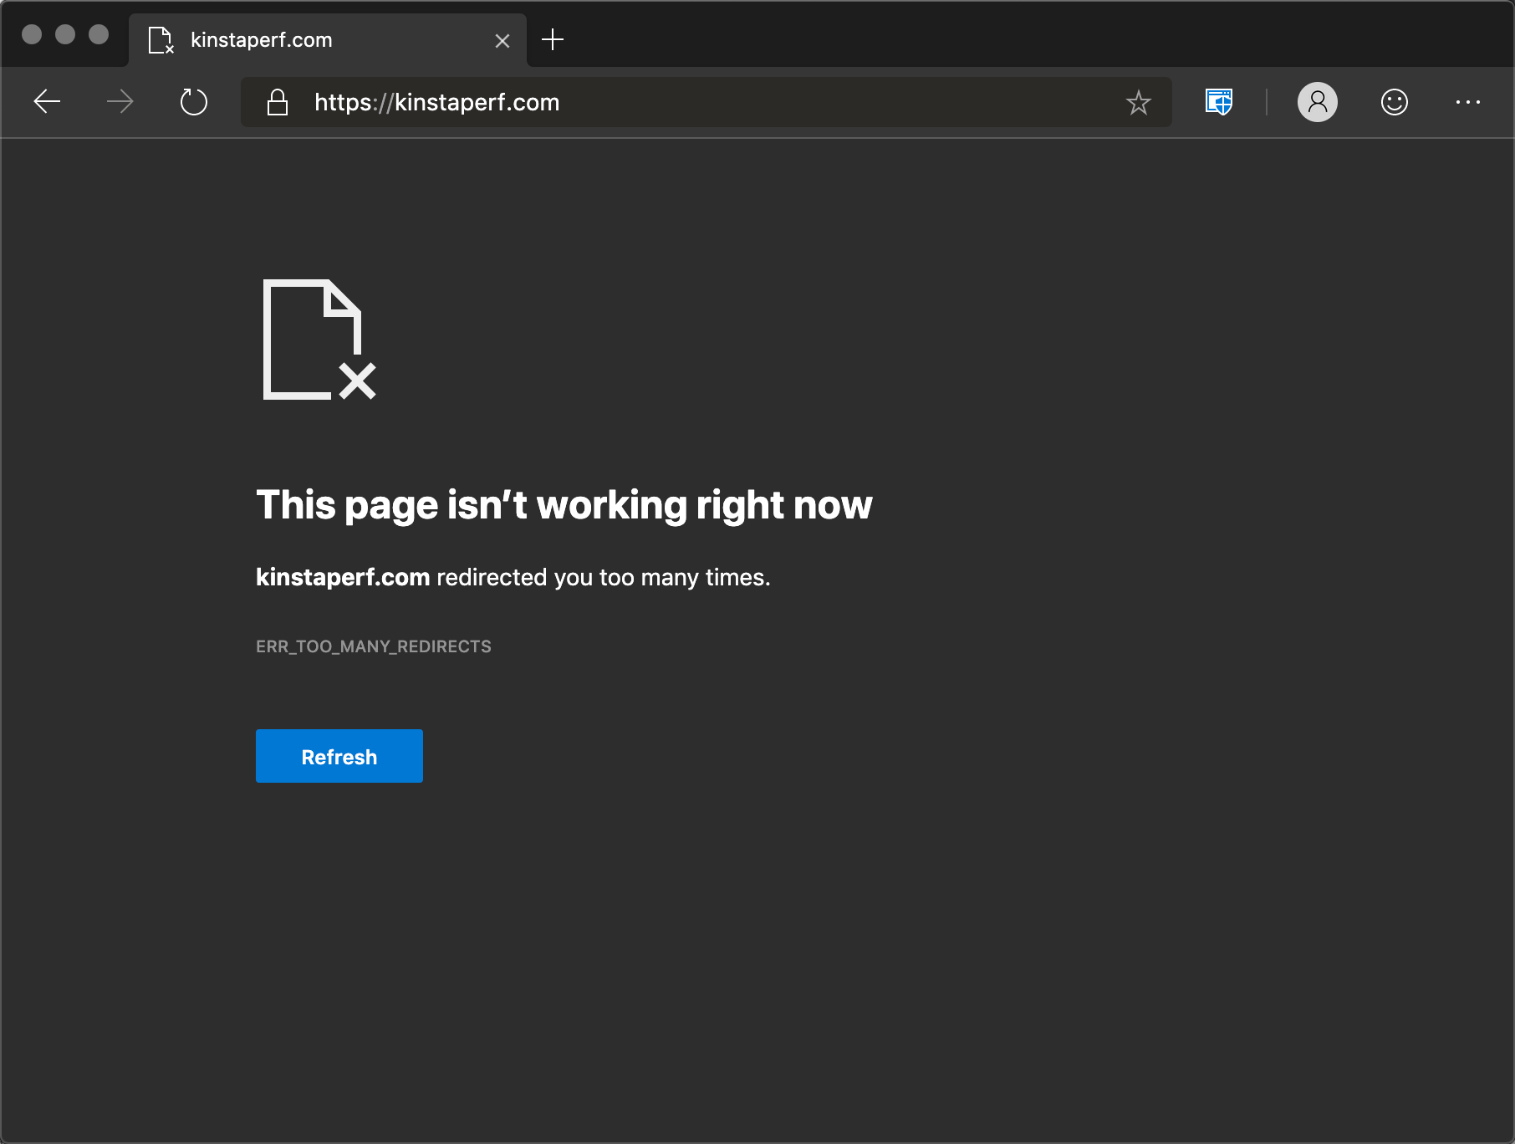Click the page favicon in the tab
This screenshot has width=1515, height=1144.
160,40
